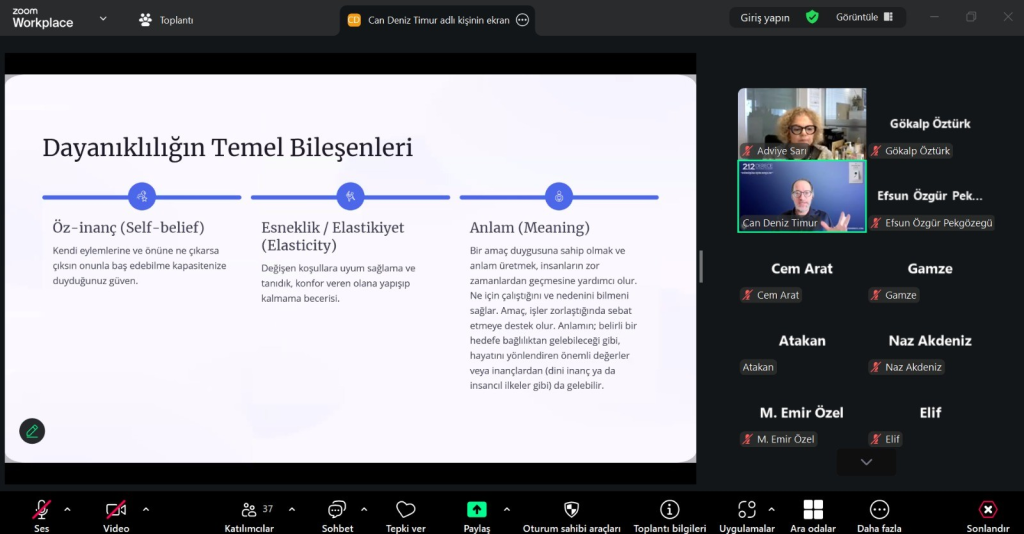Click the green Paylaş share screen icon
The height and width of the screenshot is (534, 1024).
(x=477, y=510)
